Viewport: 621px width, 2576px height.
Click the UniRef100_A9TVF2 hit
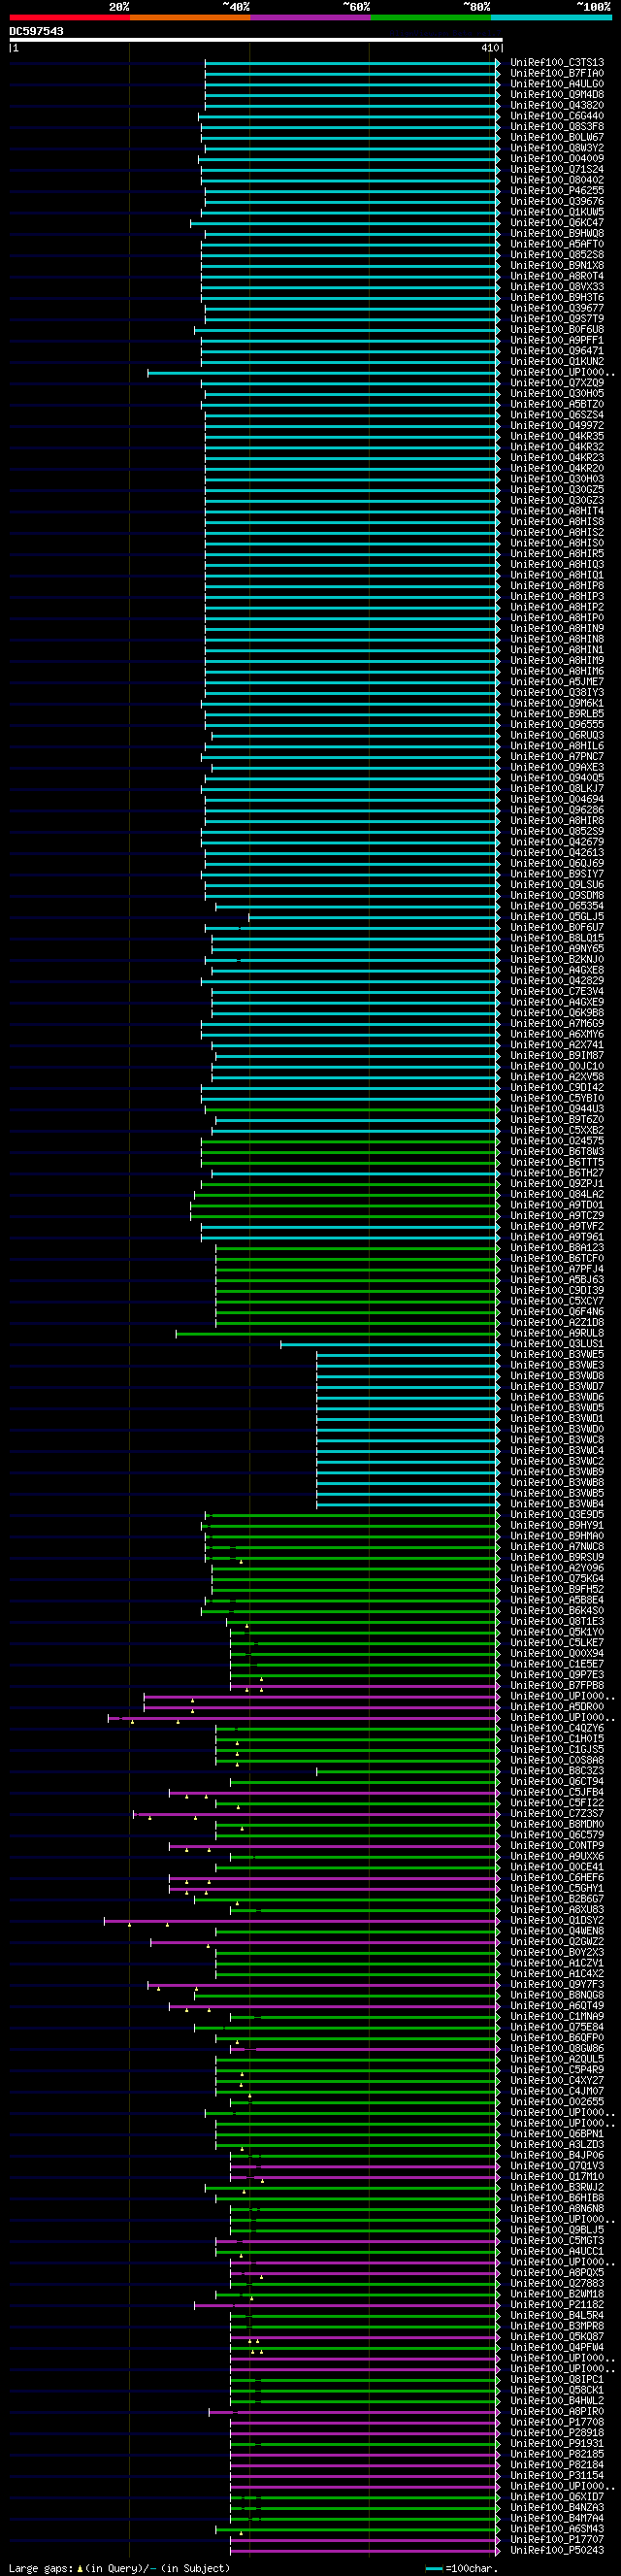pos(557,1226)
